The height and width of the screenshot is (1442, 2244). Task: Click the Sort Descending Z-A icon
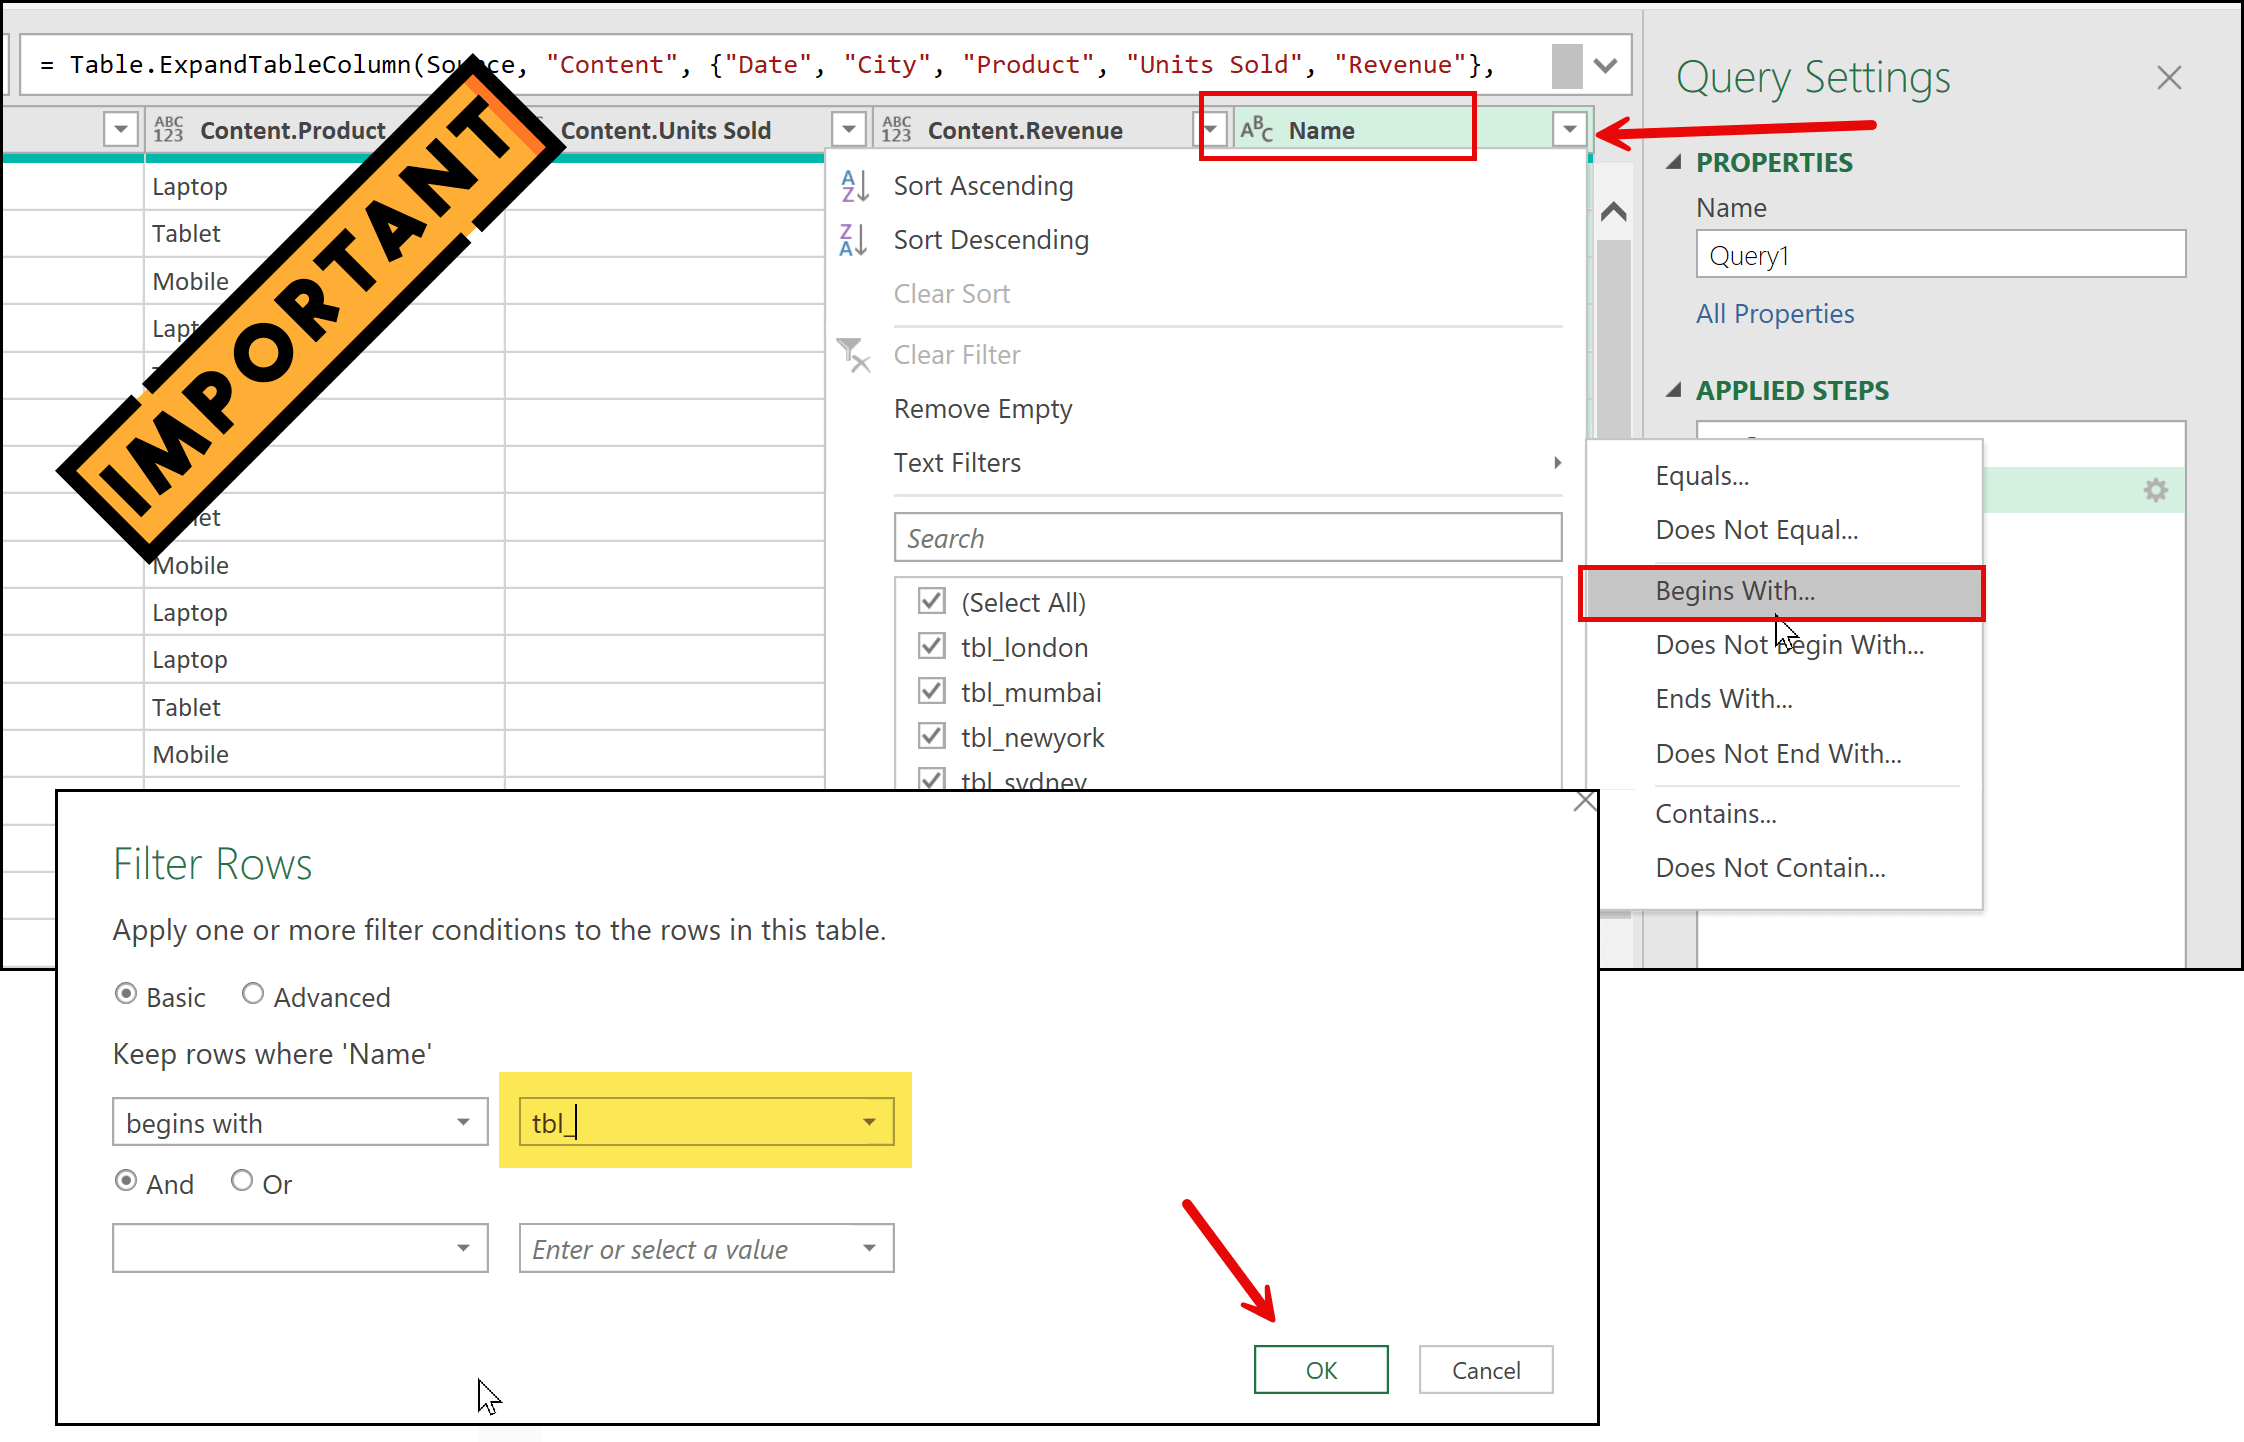(x=853, y=240)
